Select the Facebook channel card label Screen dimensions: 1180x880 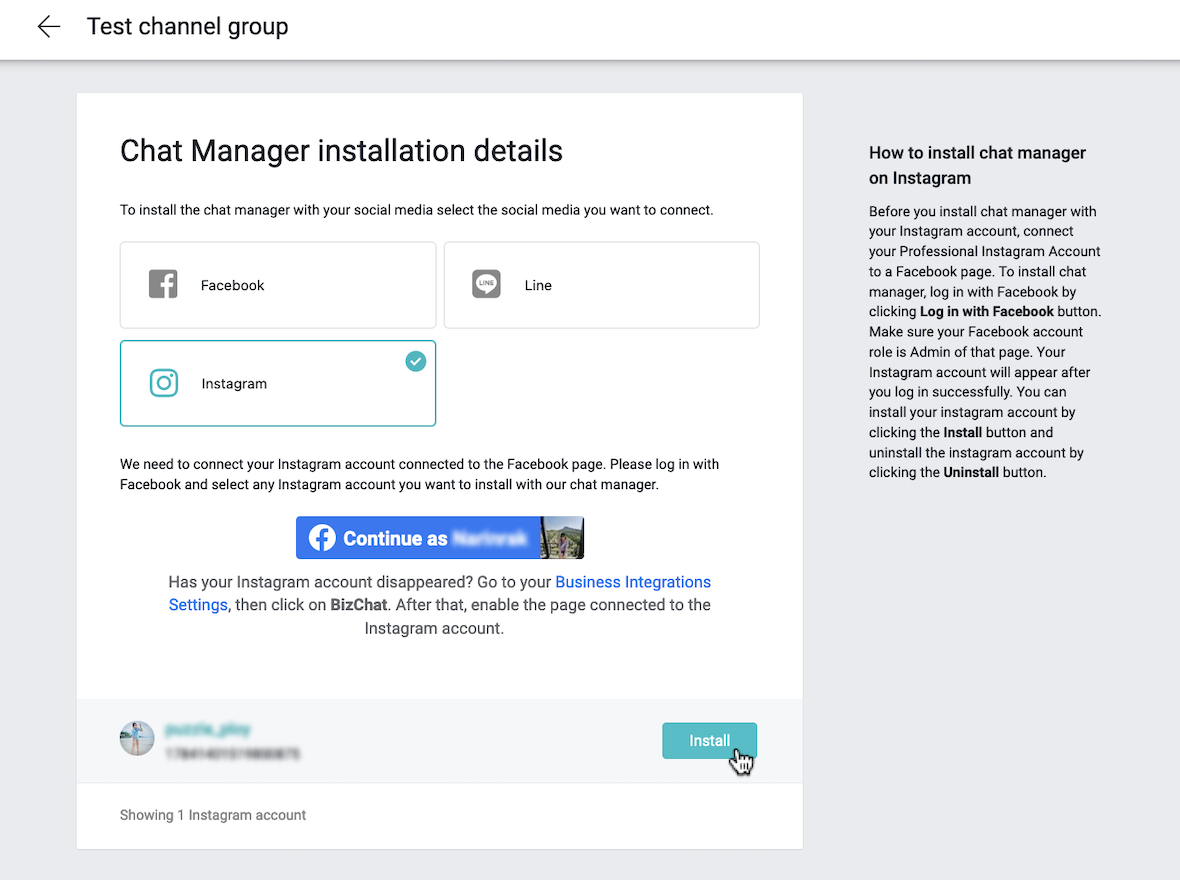232,285
